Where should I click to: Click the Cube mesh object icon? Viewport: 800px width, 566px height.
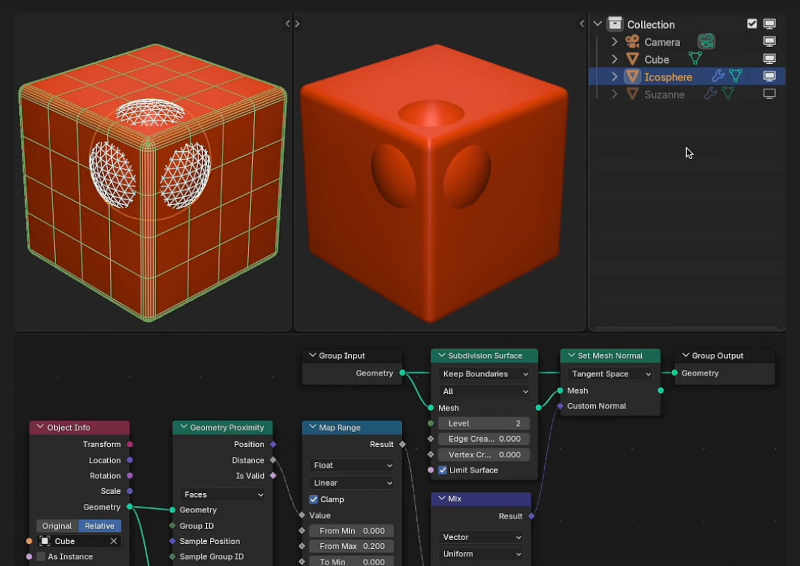(x=632, y=59)
